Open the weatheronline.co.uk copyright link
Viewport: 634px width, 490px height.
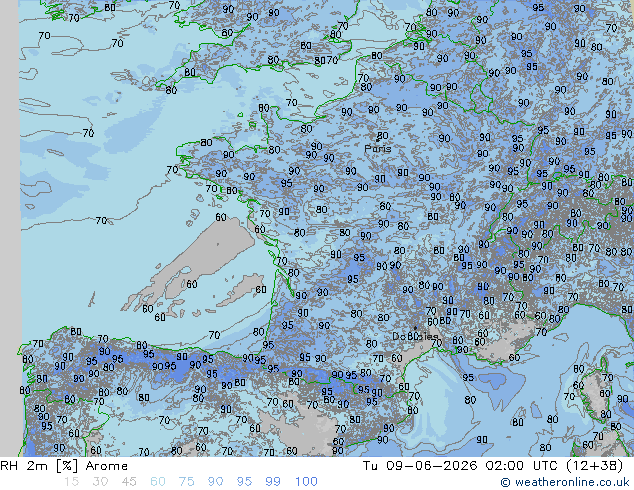point(565,482)
